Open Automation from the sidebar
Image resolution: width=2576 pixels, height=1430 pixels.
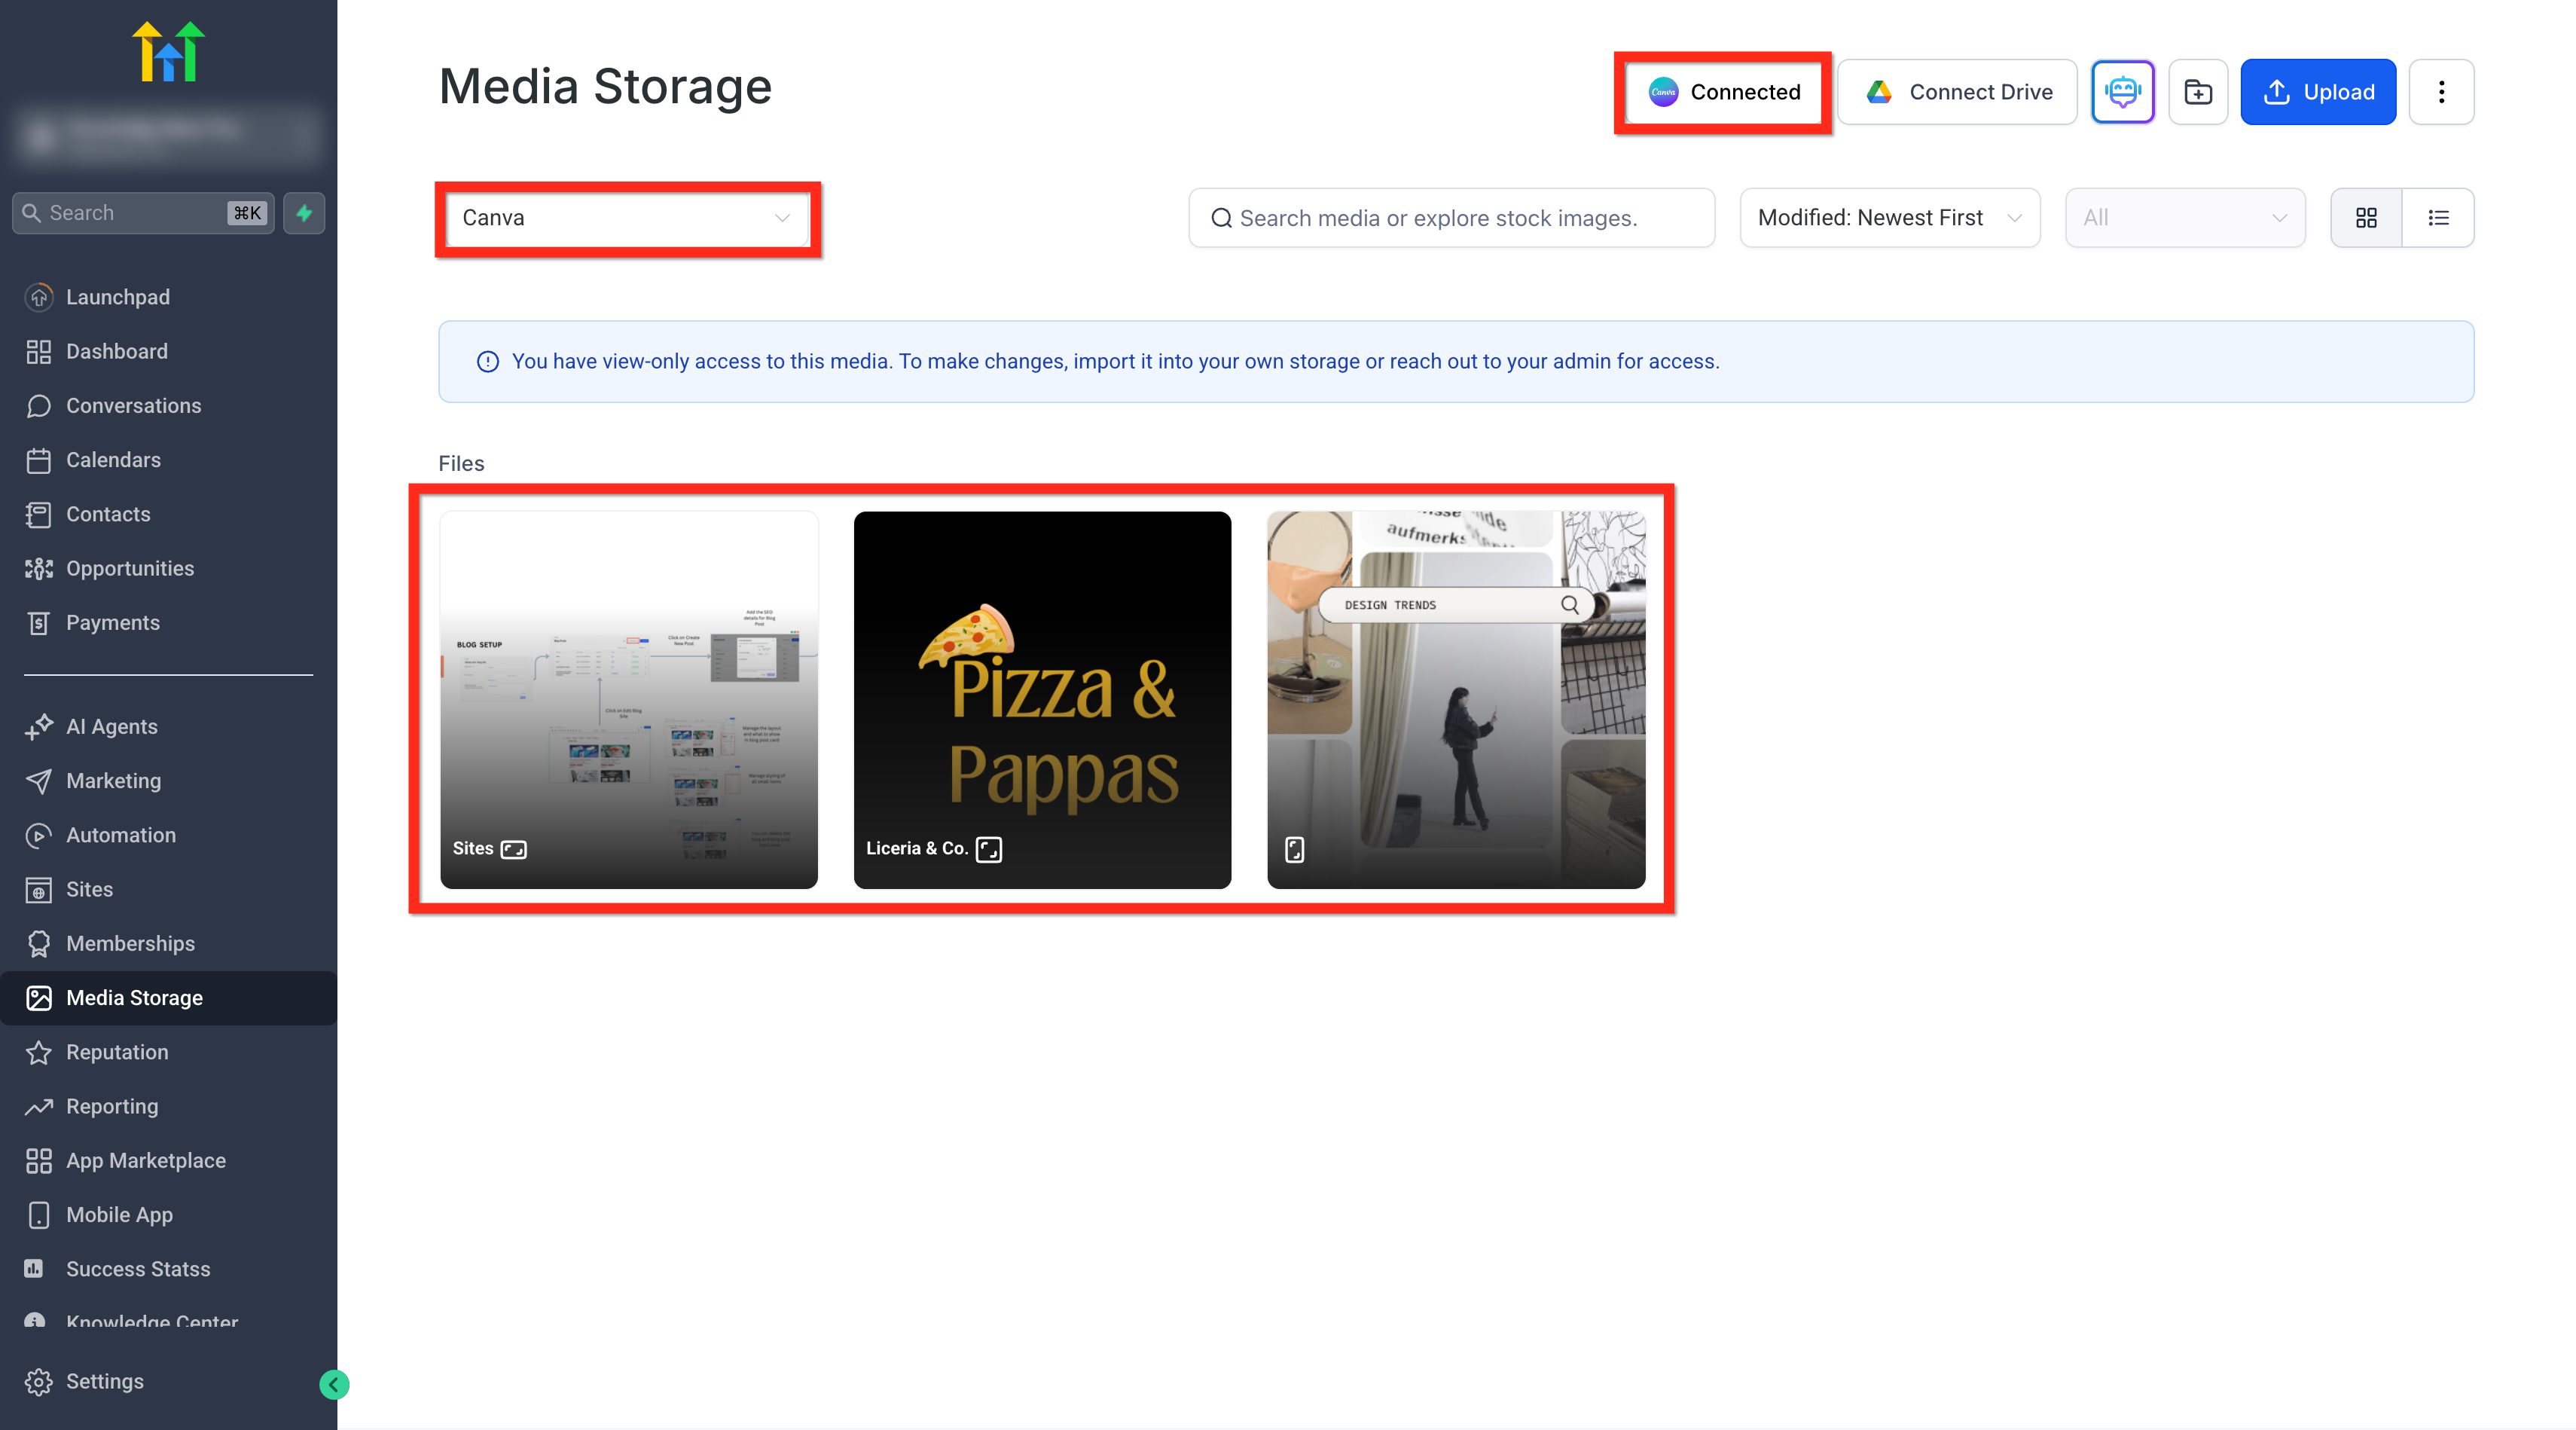coord(120,835)
